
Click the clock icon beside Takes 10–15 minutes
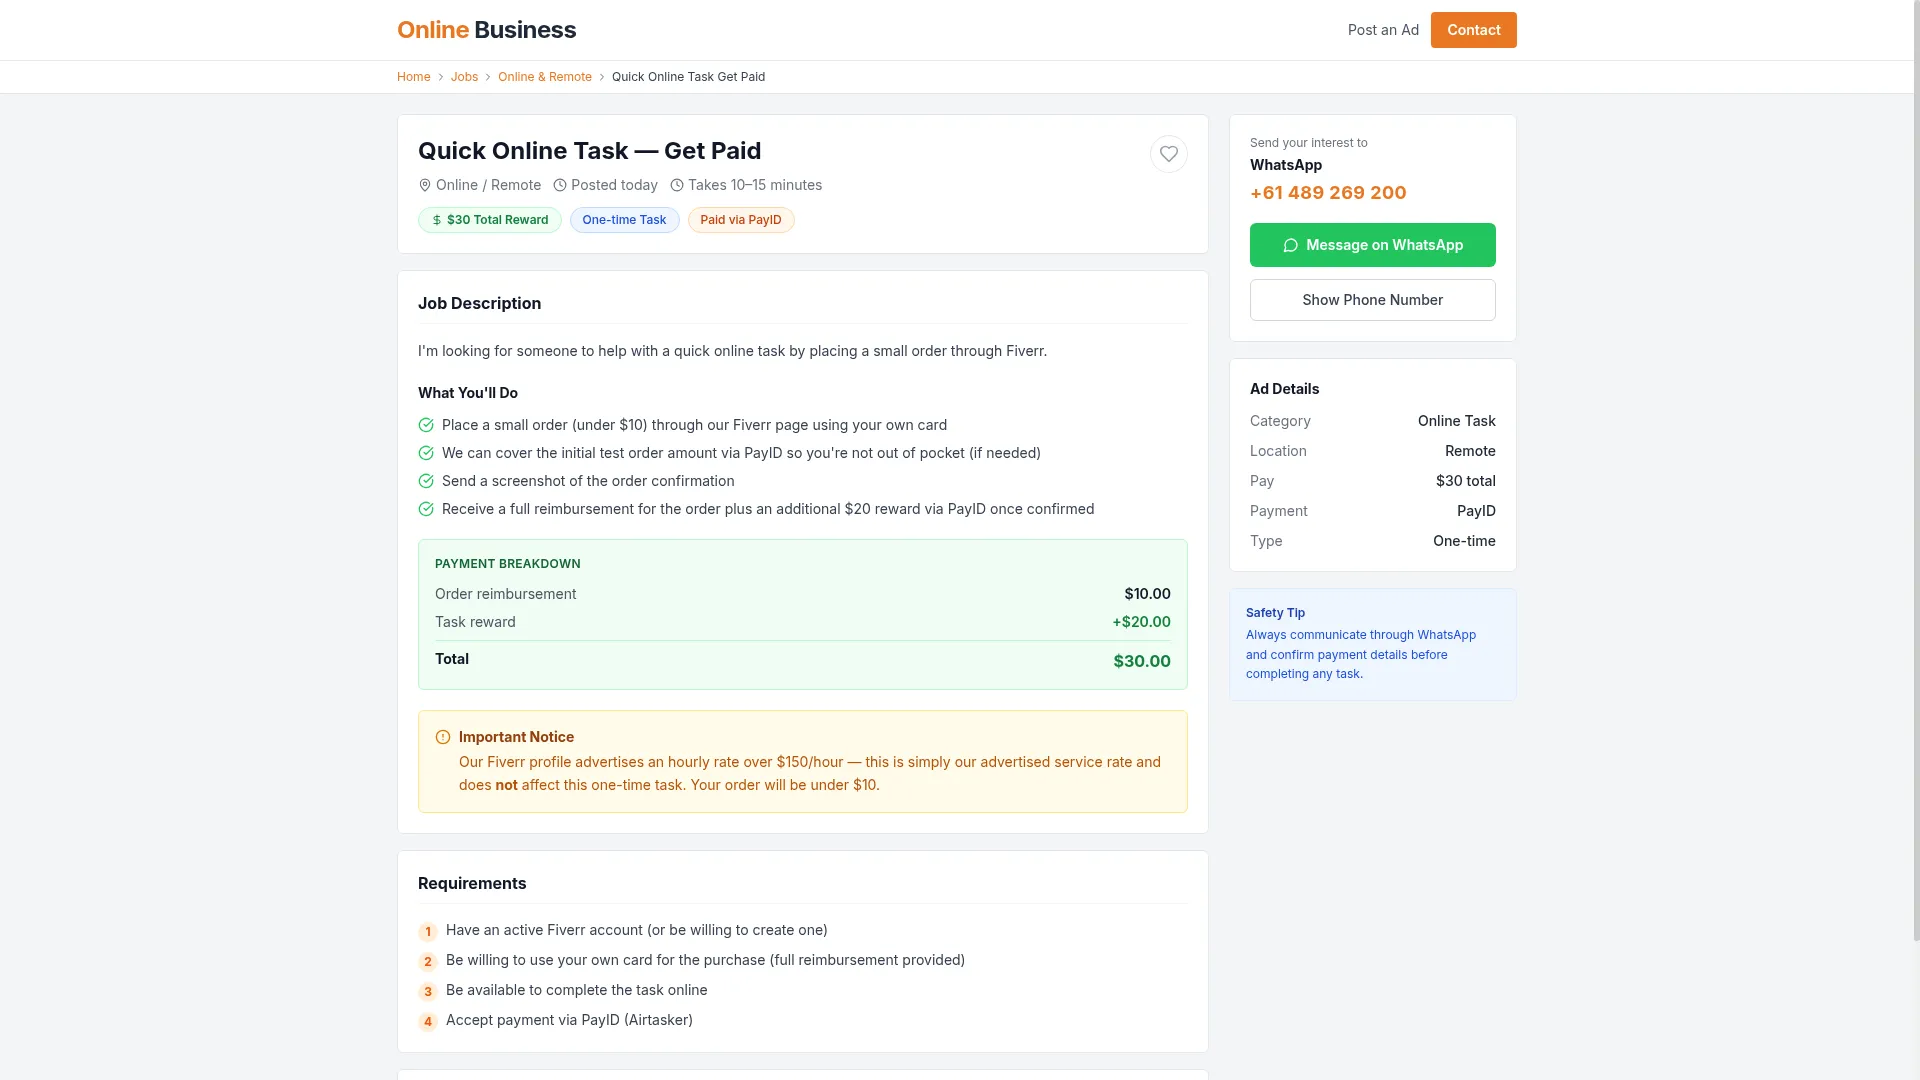(677, 185)
